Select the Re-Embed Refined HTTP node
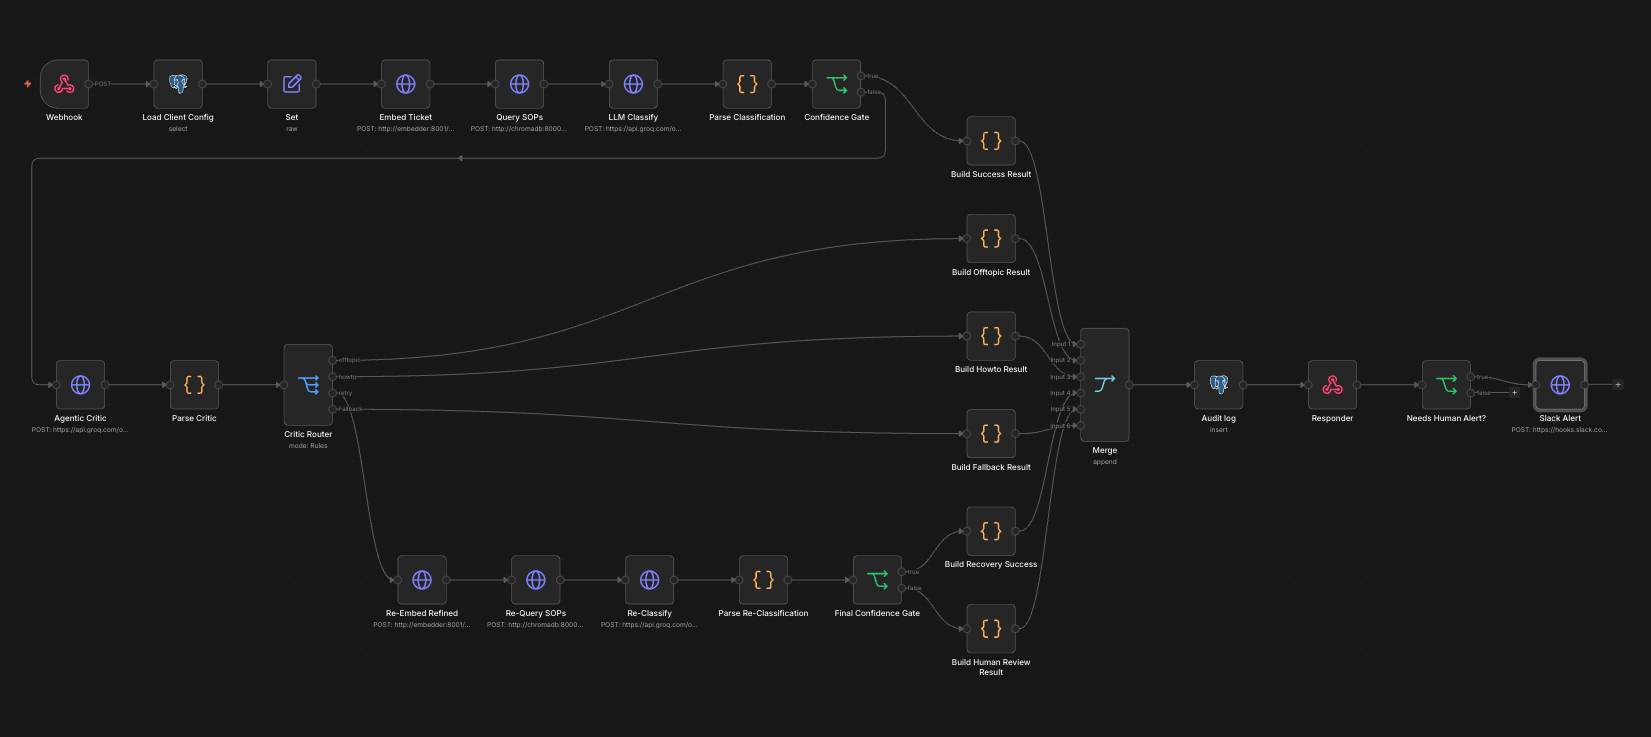Screen dimensions: 1651x737 tap(422, 580)
